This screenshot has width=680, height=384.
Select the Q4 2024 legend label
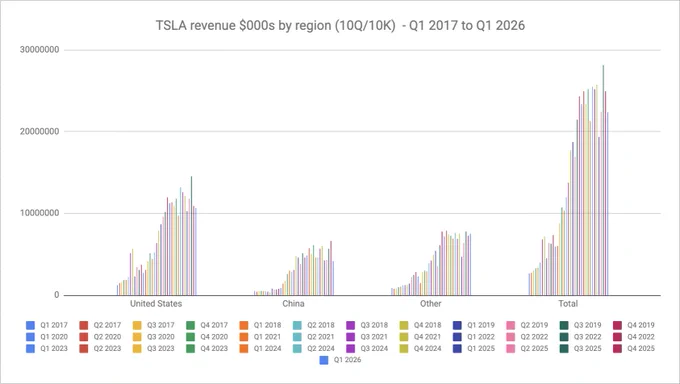point(428,348)
